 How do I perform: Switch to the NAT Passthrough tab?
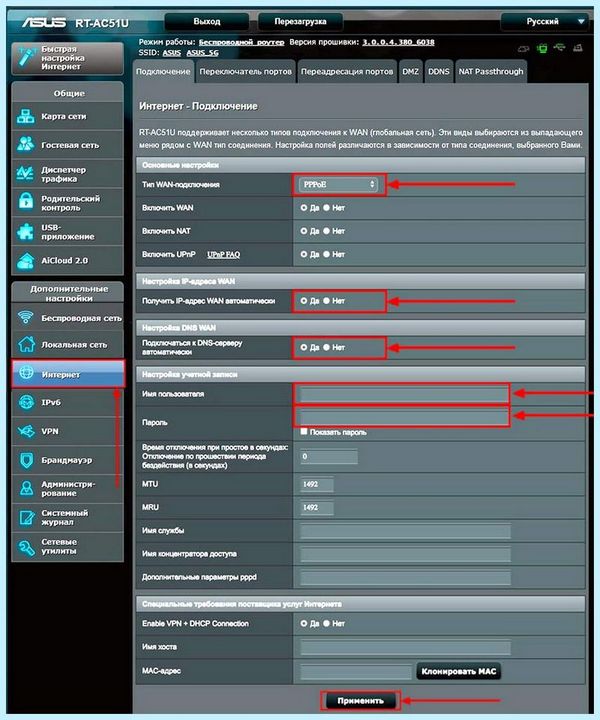tap(491, 72)
